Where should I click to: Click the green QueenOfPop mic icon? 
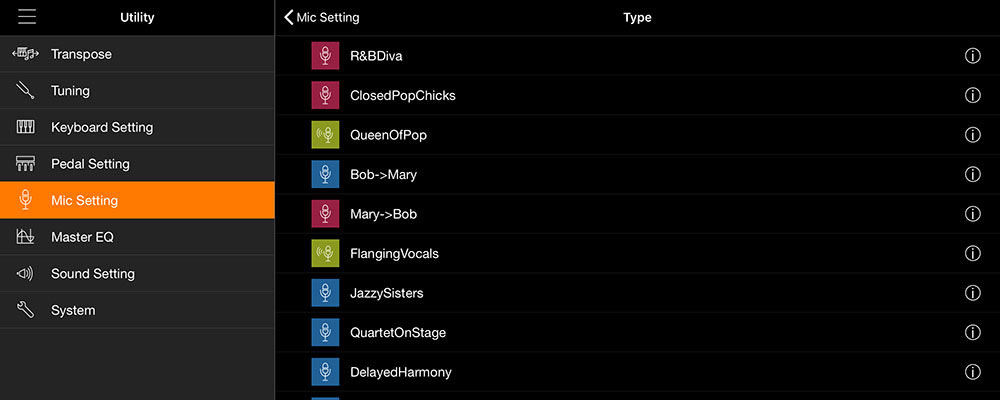click(325, 135)
